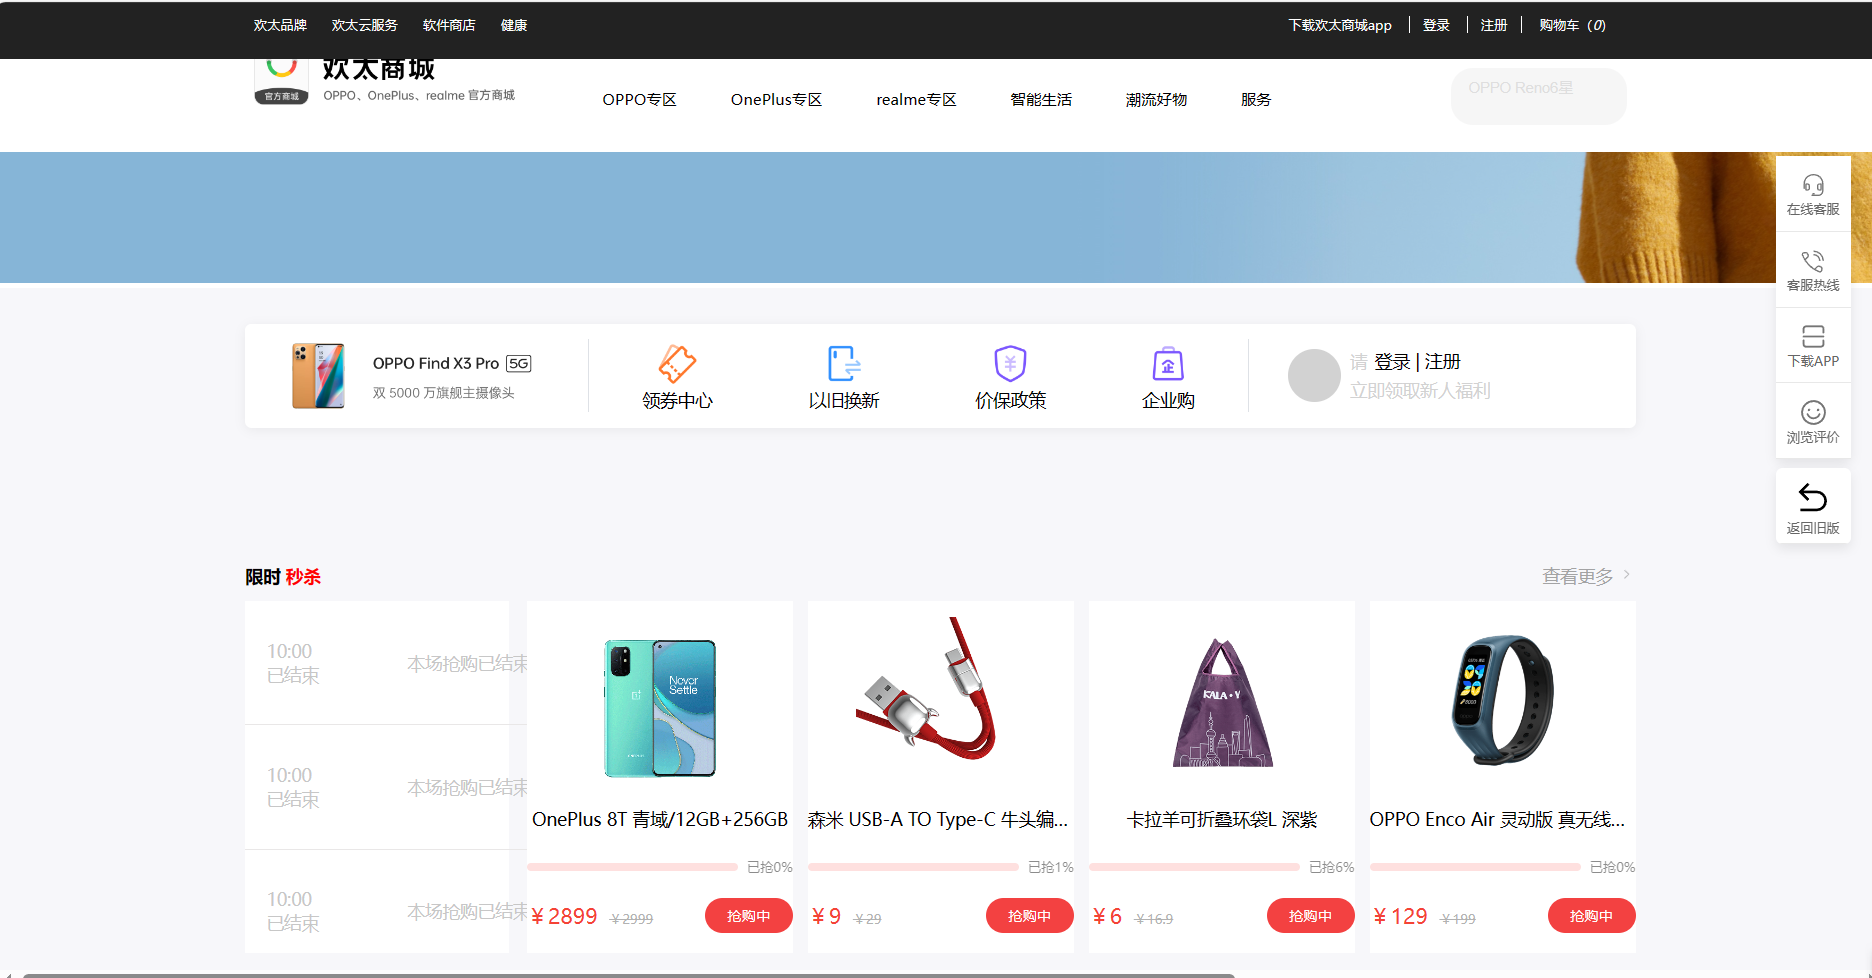Image resolution: width=1872 pixels, height=978 pixels.
Task: Click the 注册 link in top bar
Action: [x=1494, y=25]
